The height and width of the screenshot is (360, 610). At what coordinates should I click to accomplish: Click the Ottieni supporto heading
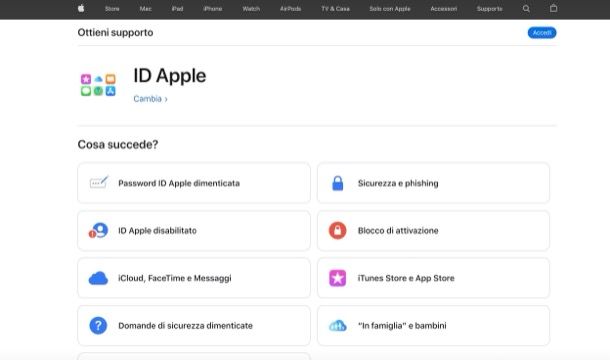[115, 33]
